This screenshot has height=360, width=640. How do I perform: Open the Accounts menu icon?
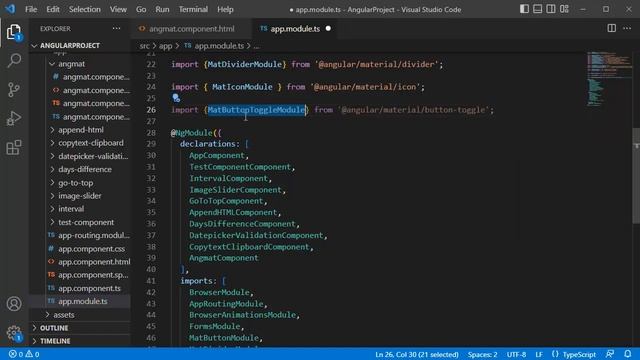point(14,304)
